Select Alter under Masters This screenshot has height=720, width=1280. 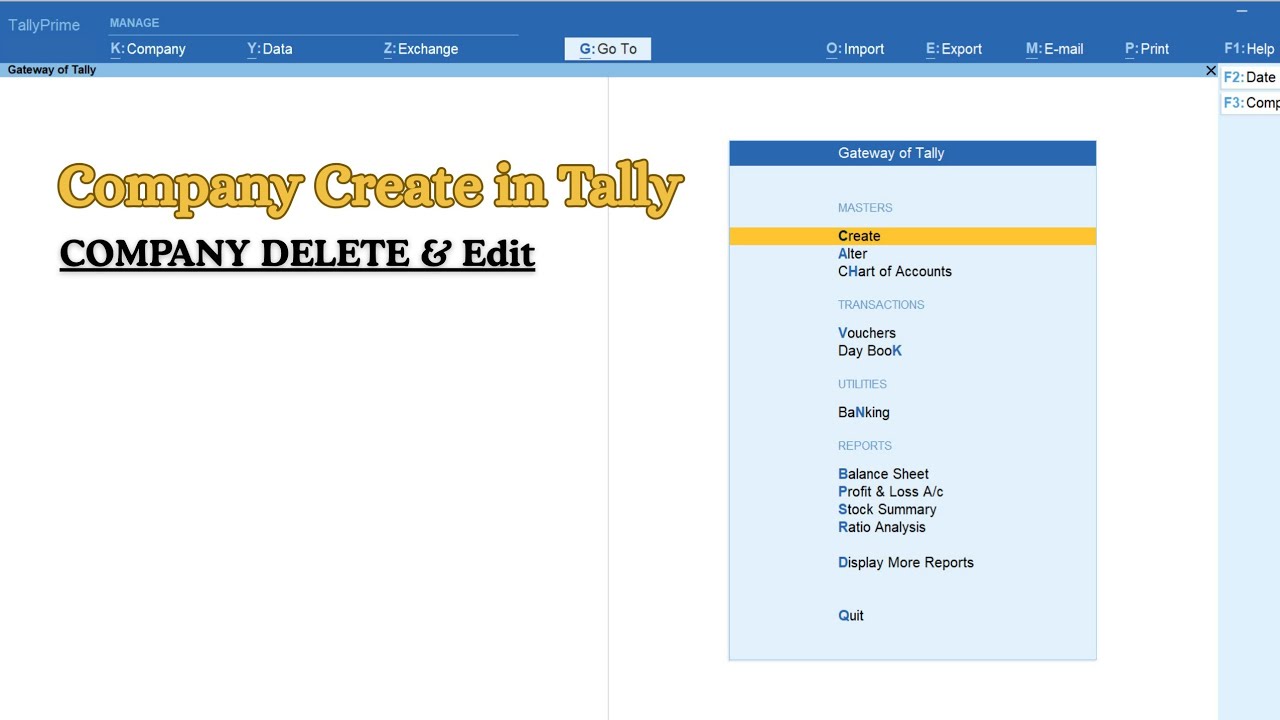pyautogui.click(x=853, y=254)
